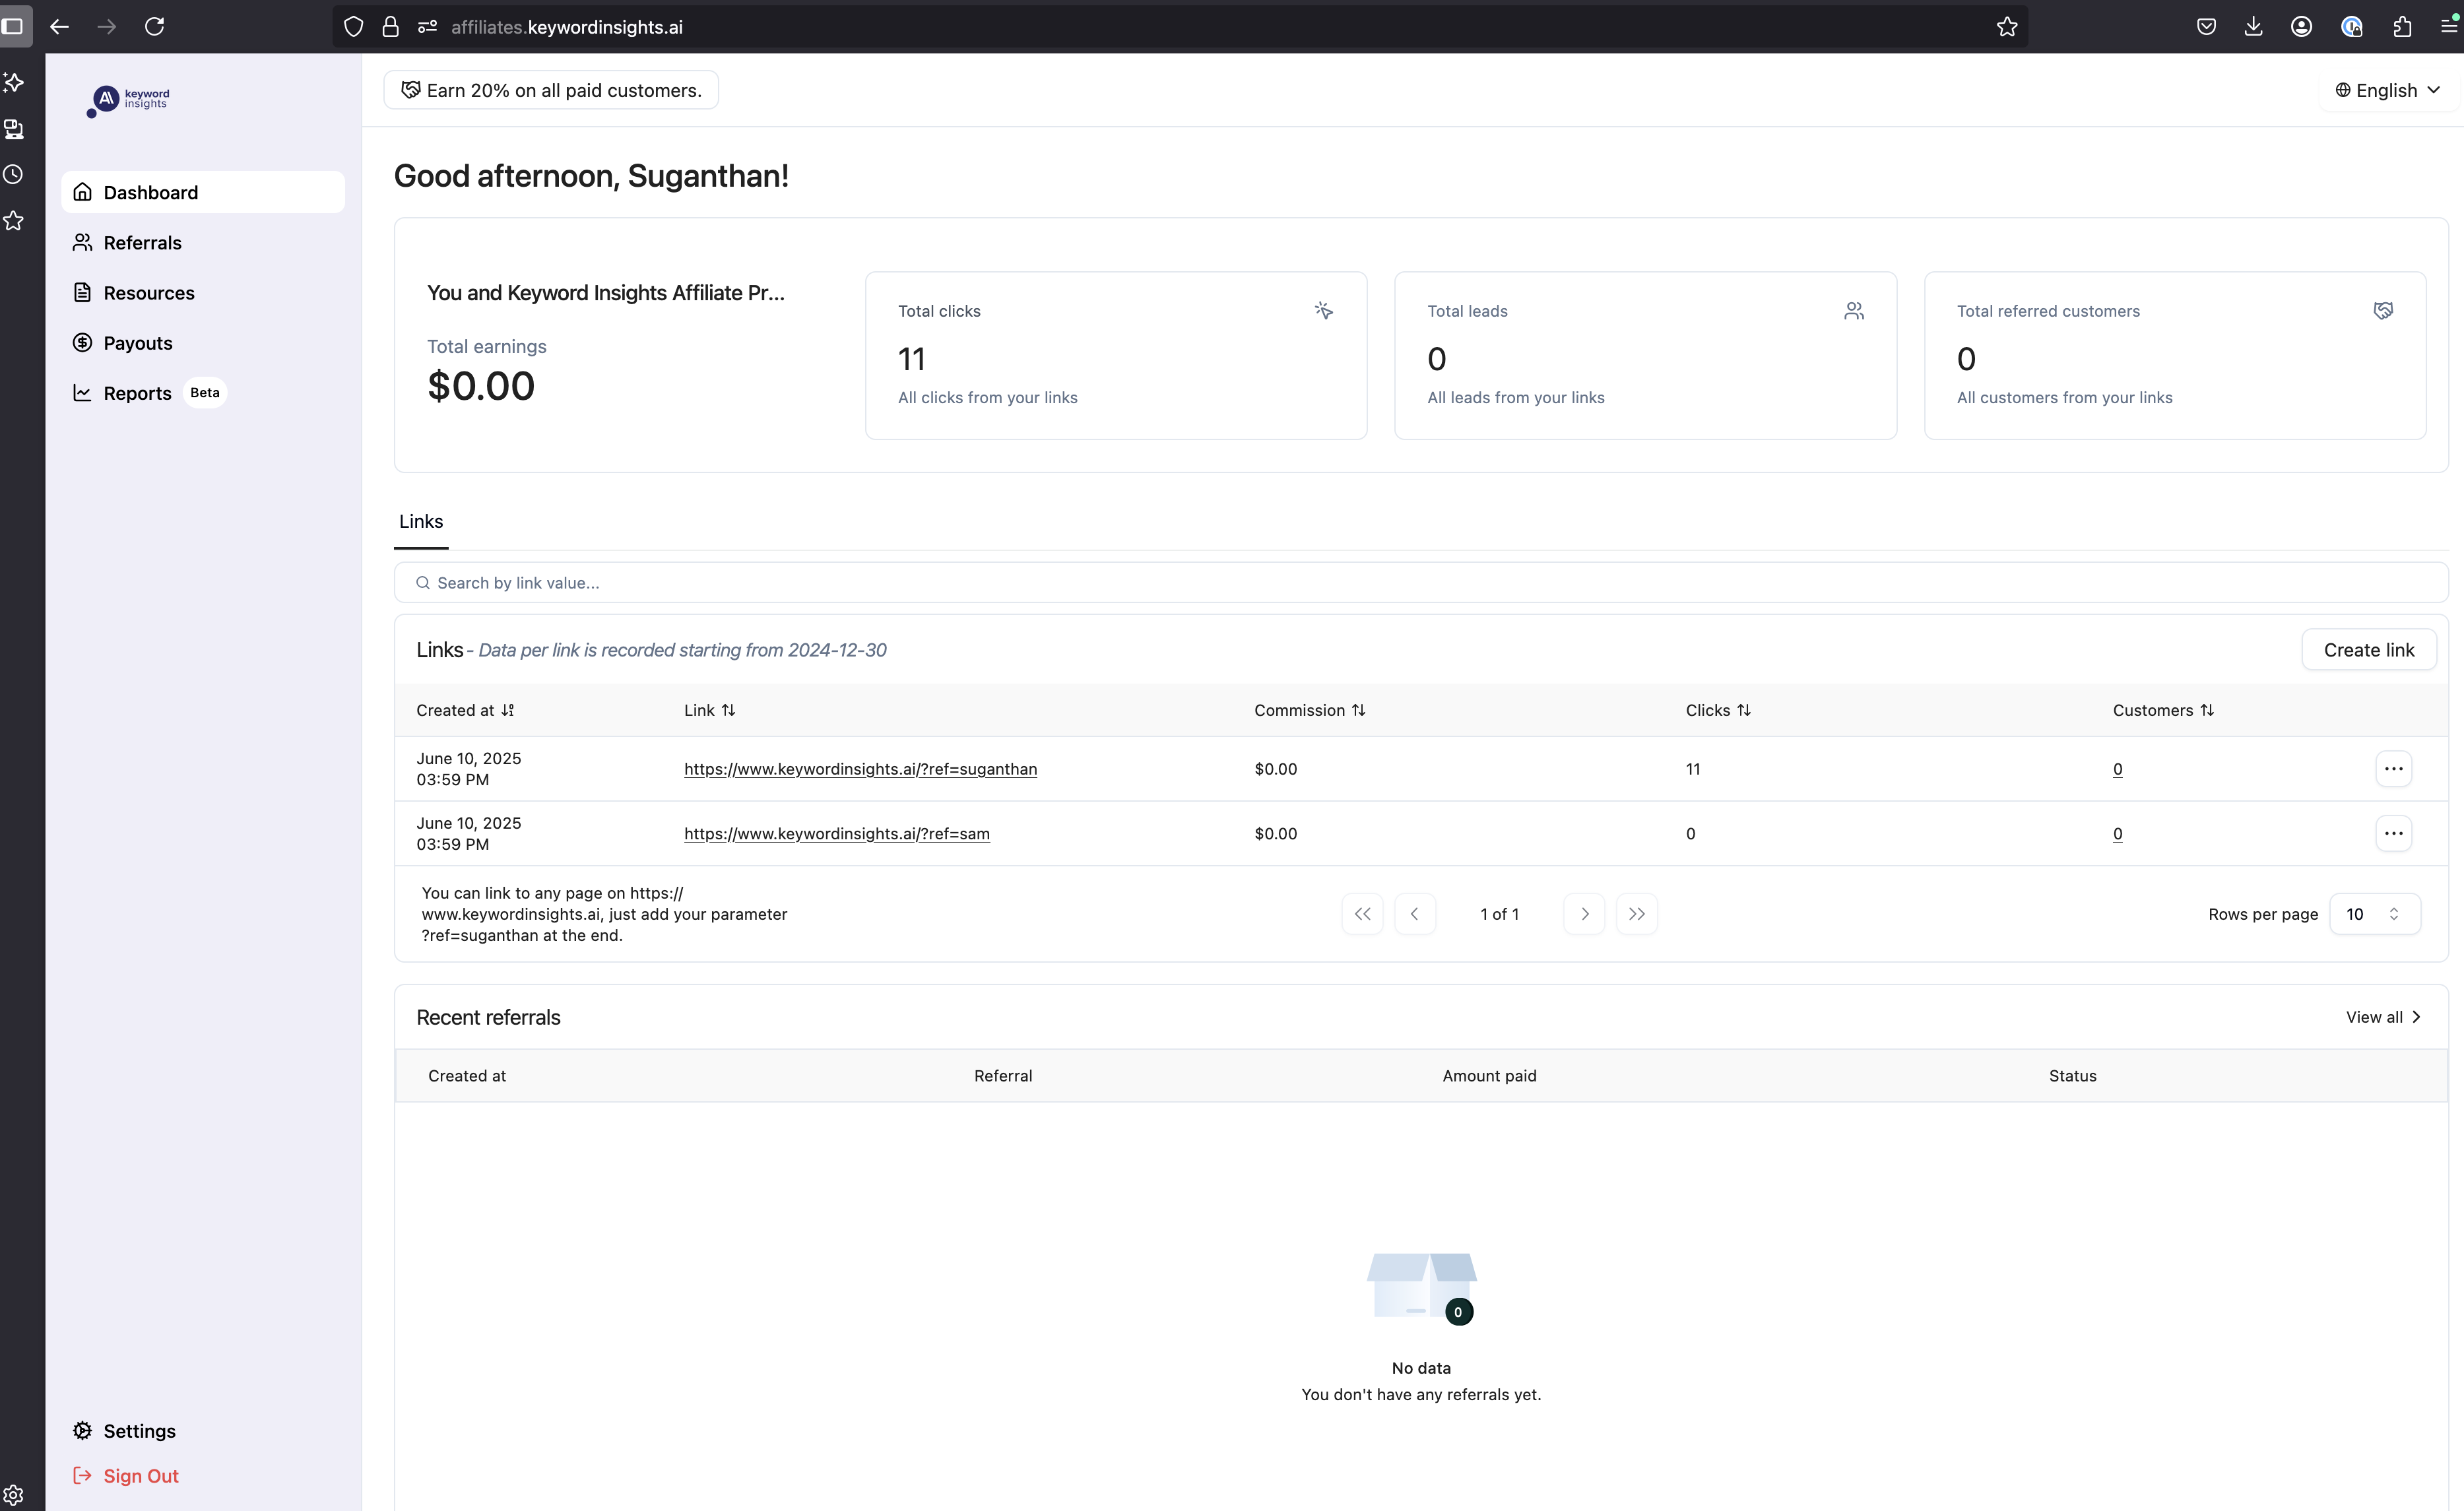Go to the last page of links
Viewport: 2464px width, 1511px height.
[x=1636, y=914]
